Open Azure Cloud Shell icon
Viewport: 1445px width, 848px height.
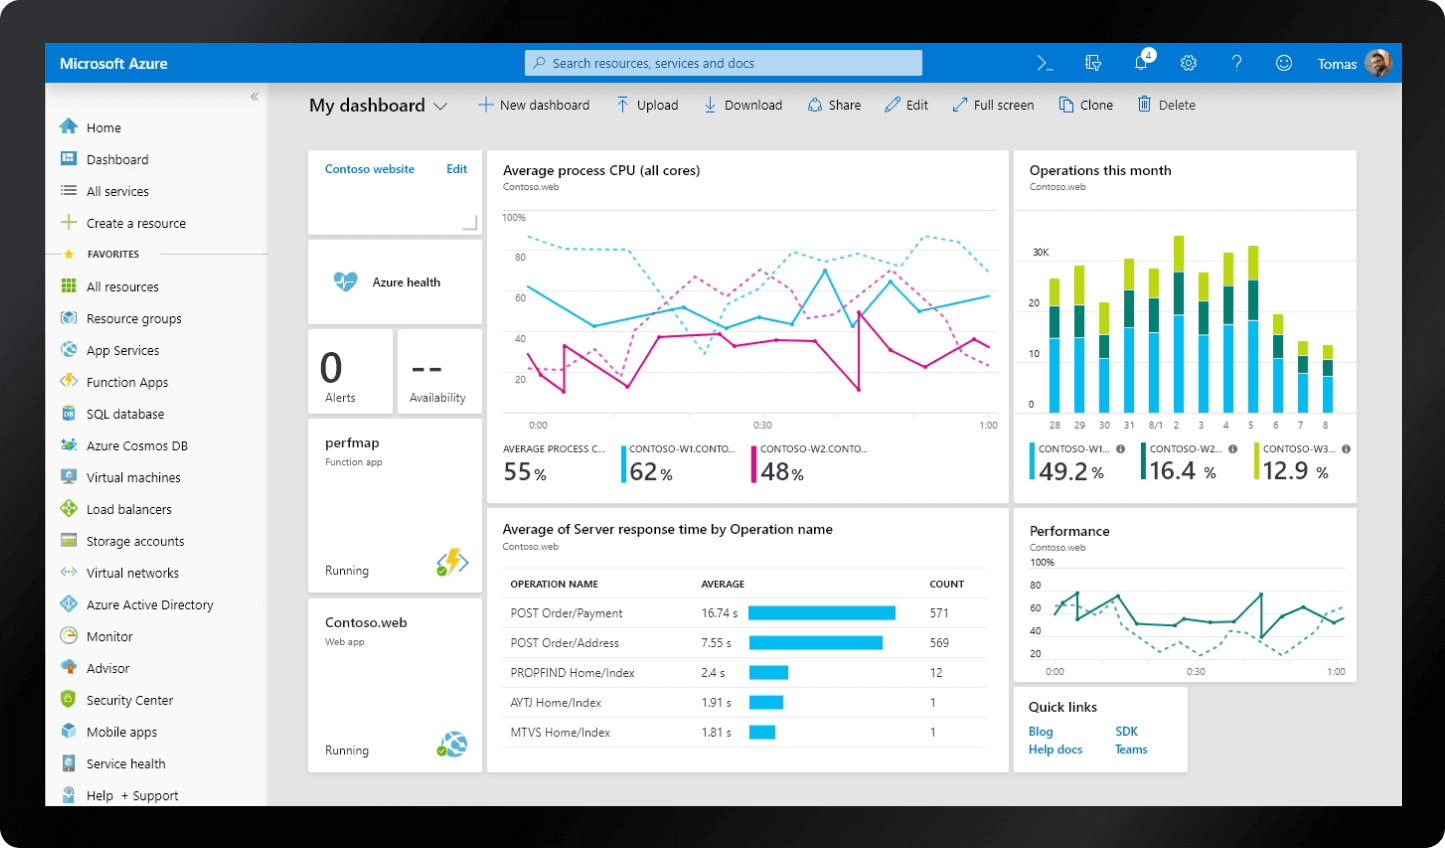pyautogui.click(x=1044, y=63)
